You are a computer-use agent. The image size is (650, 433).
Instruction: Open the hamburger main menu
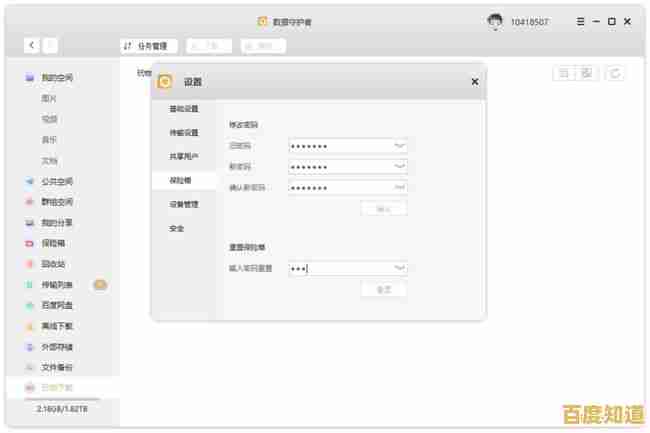click(x=580, y=22)
